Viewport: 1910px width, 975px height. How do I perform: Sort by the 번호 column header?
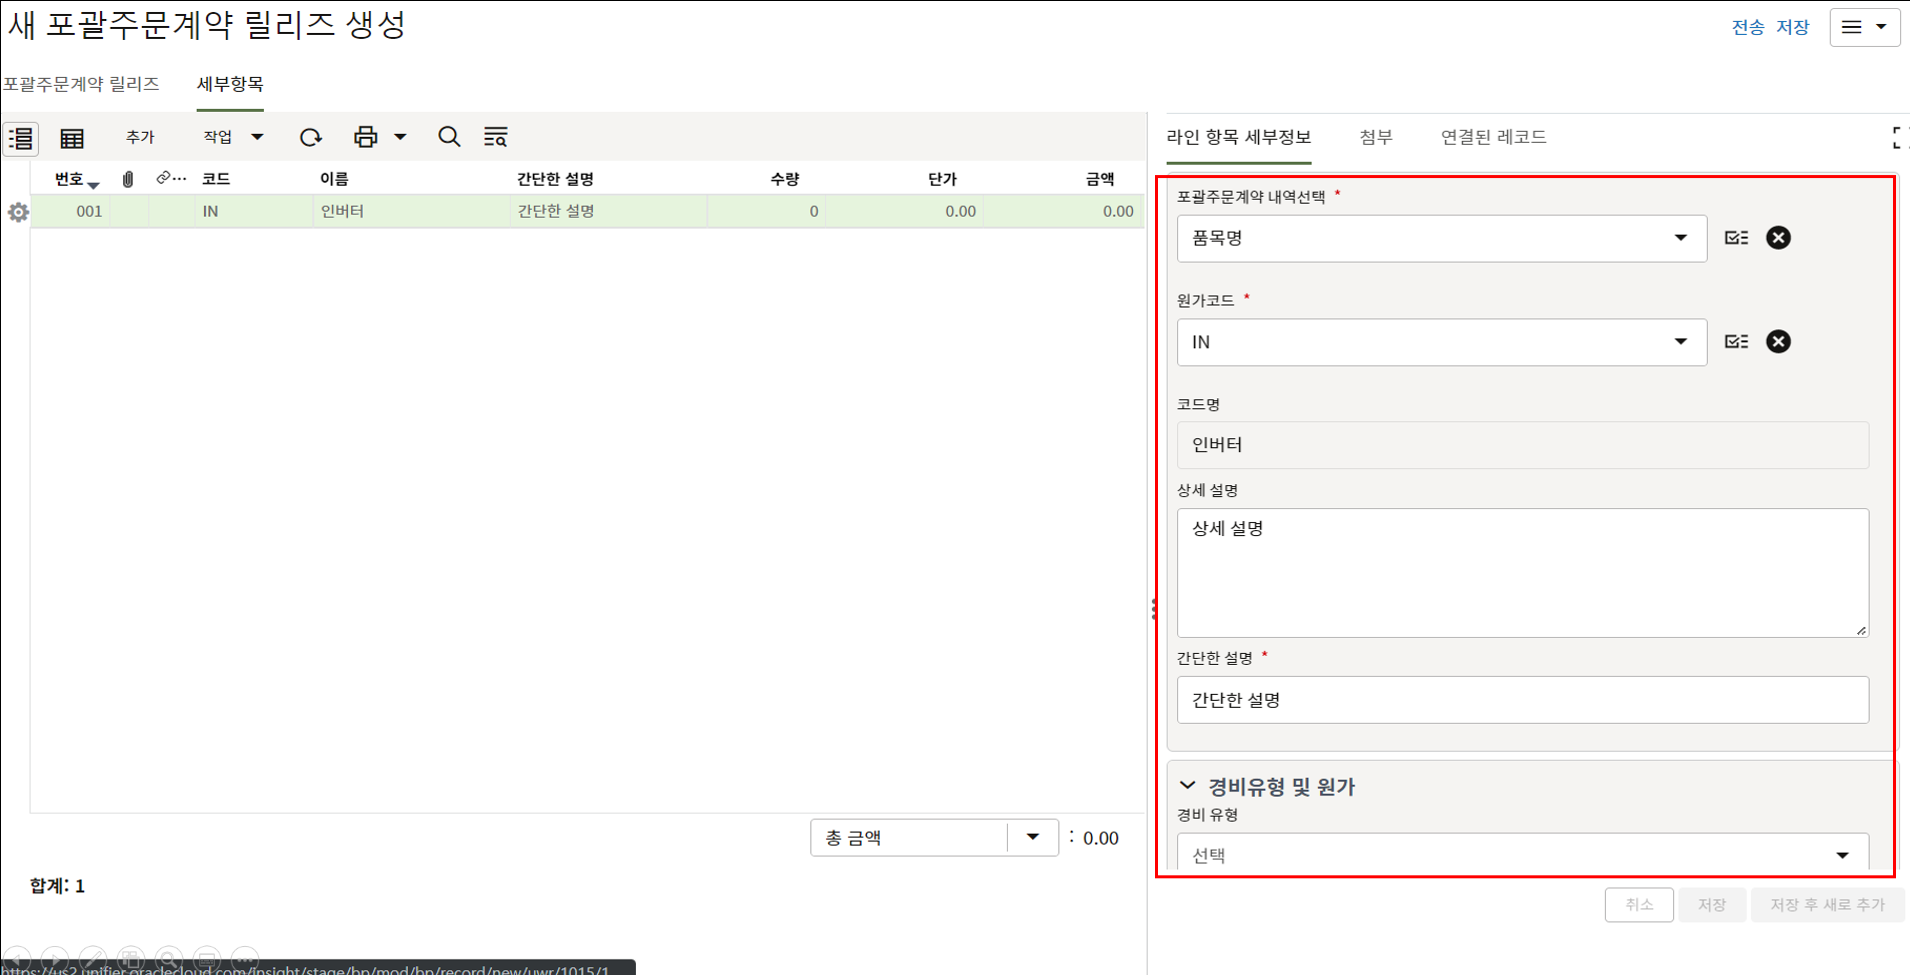click(69, 179)
